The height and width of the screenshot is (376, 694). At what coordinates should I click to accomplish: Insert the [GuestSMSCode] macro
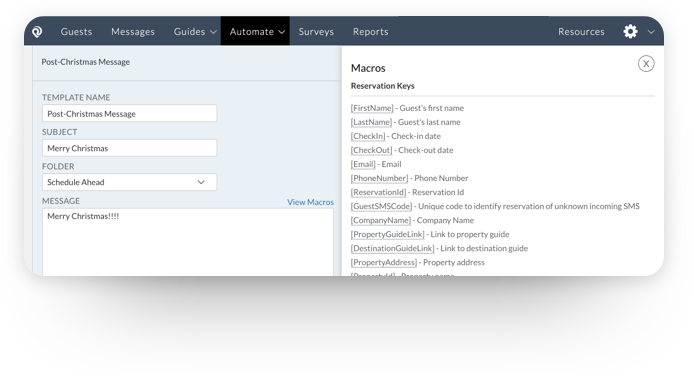(381, 206)
